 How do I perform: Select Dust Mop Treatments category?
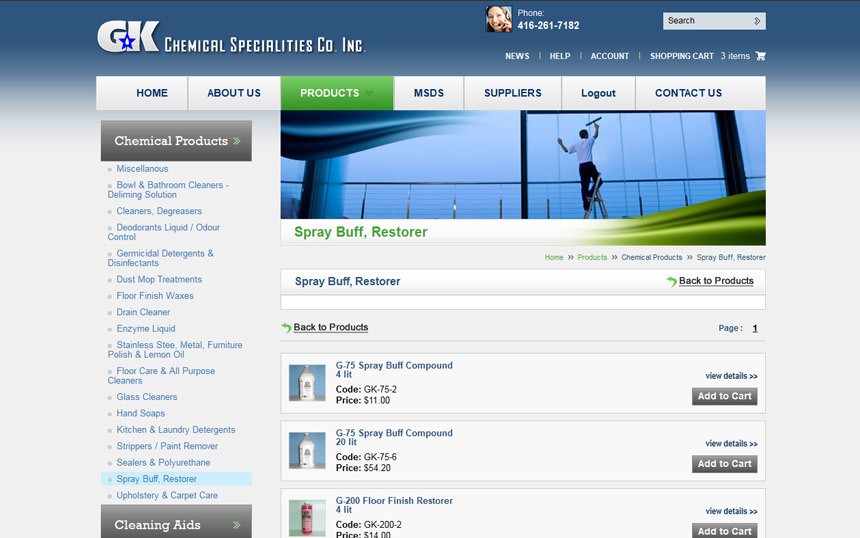[159, 280]
